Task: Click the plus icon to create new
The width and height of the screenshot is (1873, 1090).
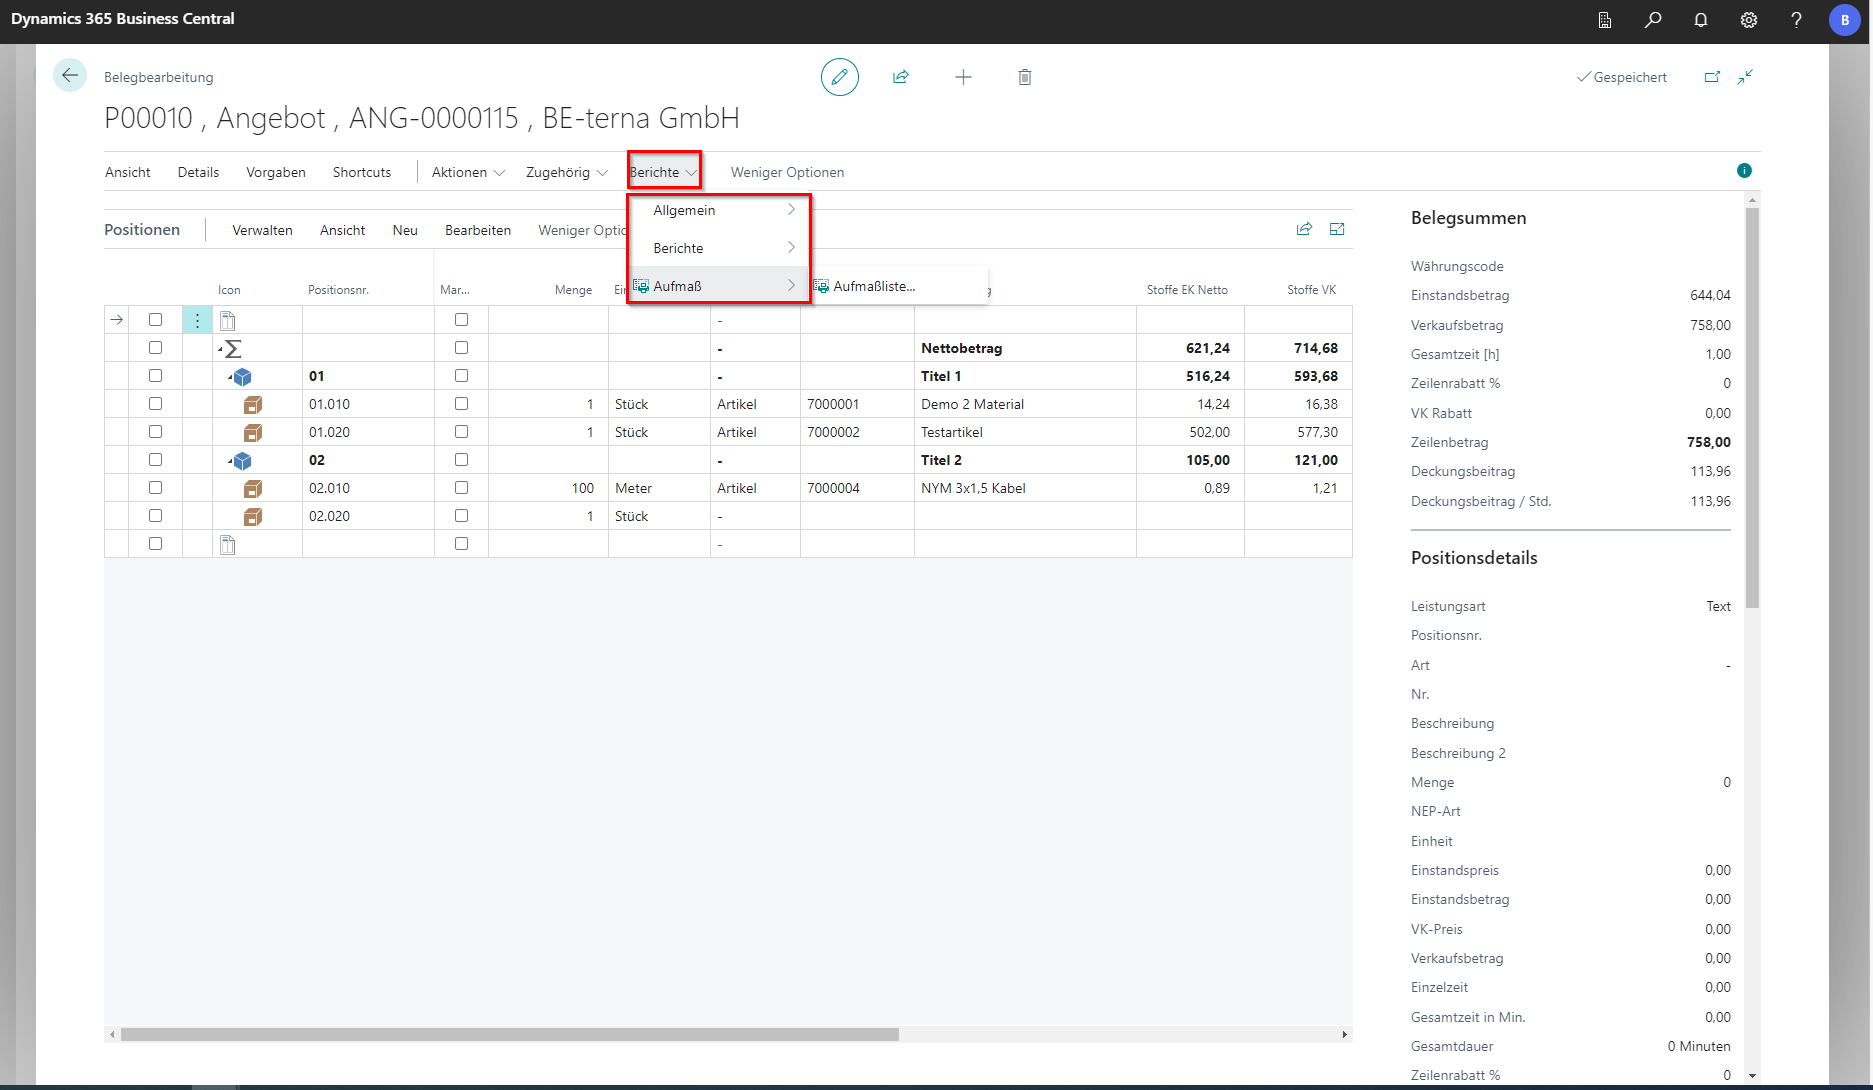Action: point(963,77)
